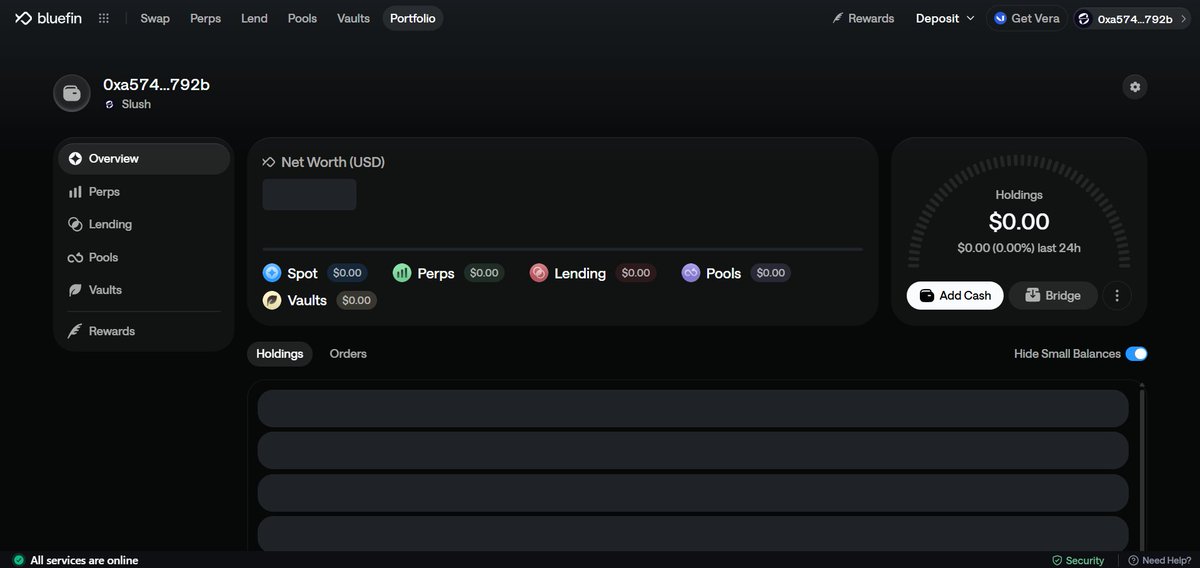This screenshot has width=1200, height=568.
Task: Expand the Deposit dropdown
Action: pyautogui.click(x=945, y=18)
